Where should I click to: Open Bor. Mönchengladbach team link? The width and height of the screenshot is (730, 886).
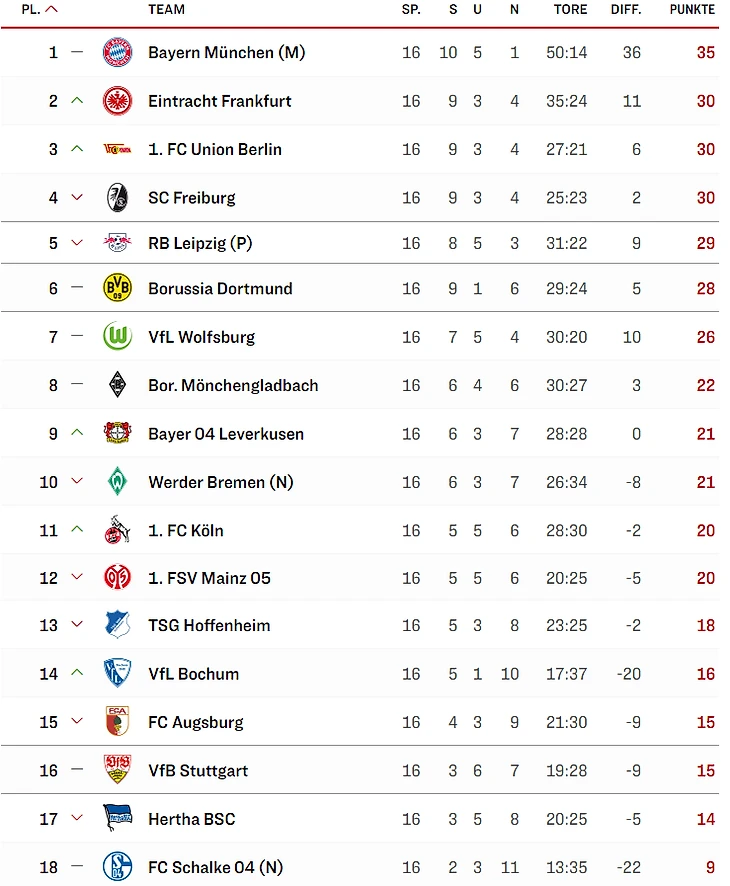pyautogui.click(x=233, y=385)
